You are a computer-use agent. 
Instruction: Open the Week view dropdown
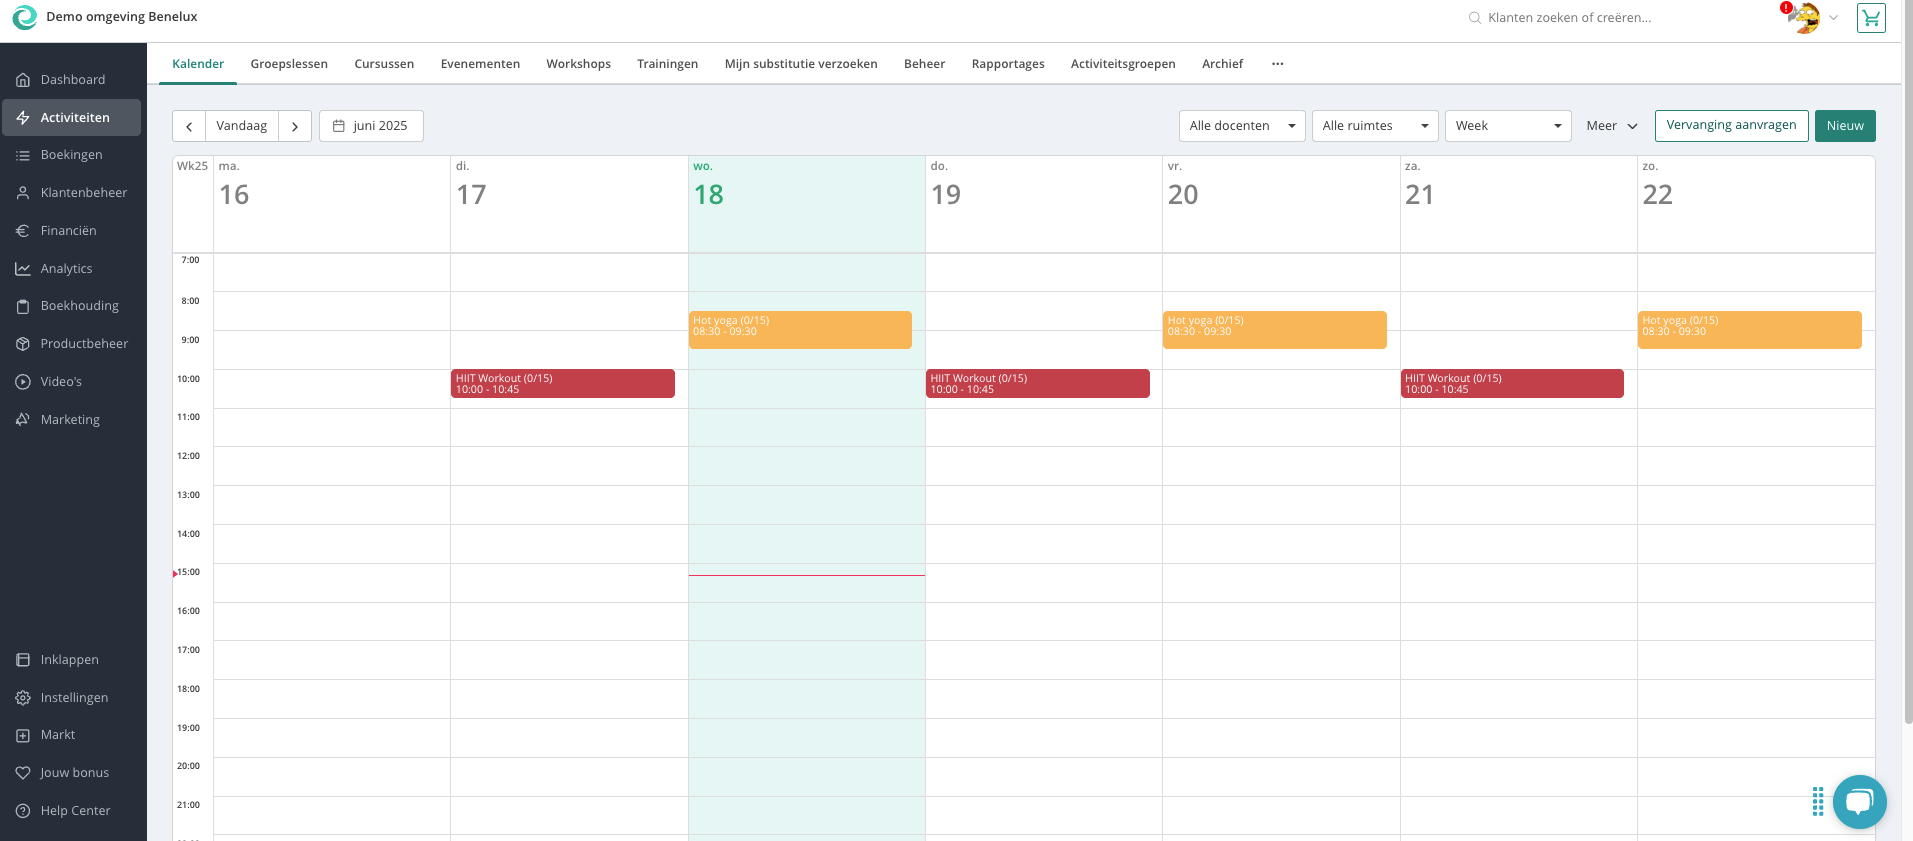point(1507,126)
